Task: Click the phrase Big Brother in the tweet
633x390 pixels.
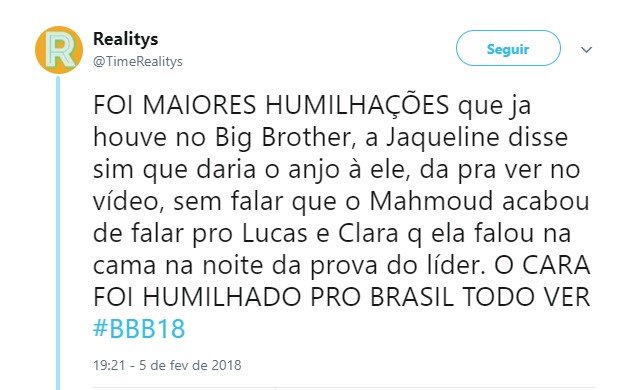Action: click(283, 138)
